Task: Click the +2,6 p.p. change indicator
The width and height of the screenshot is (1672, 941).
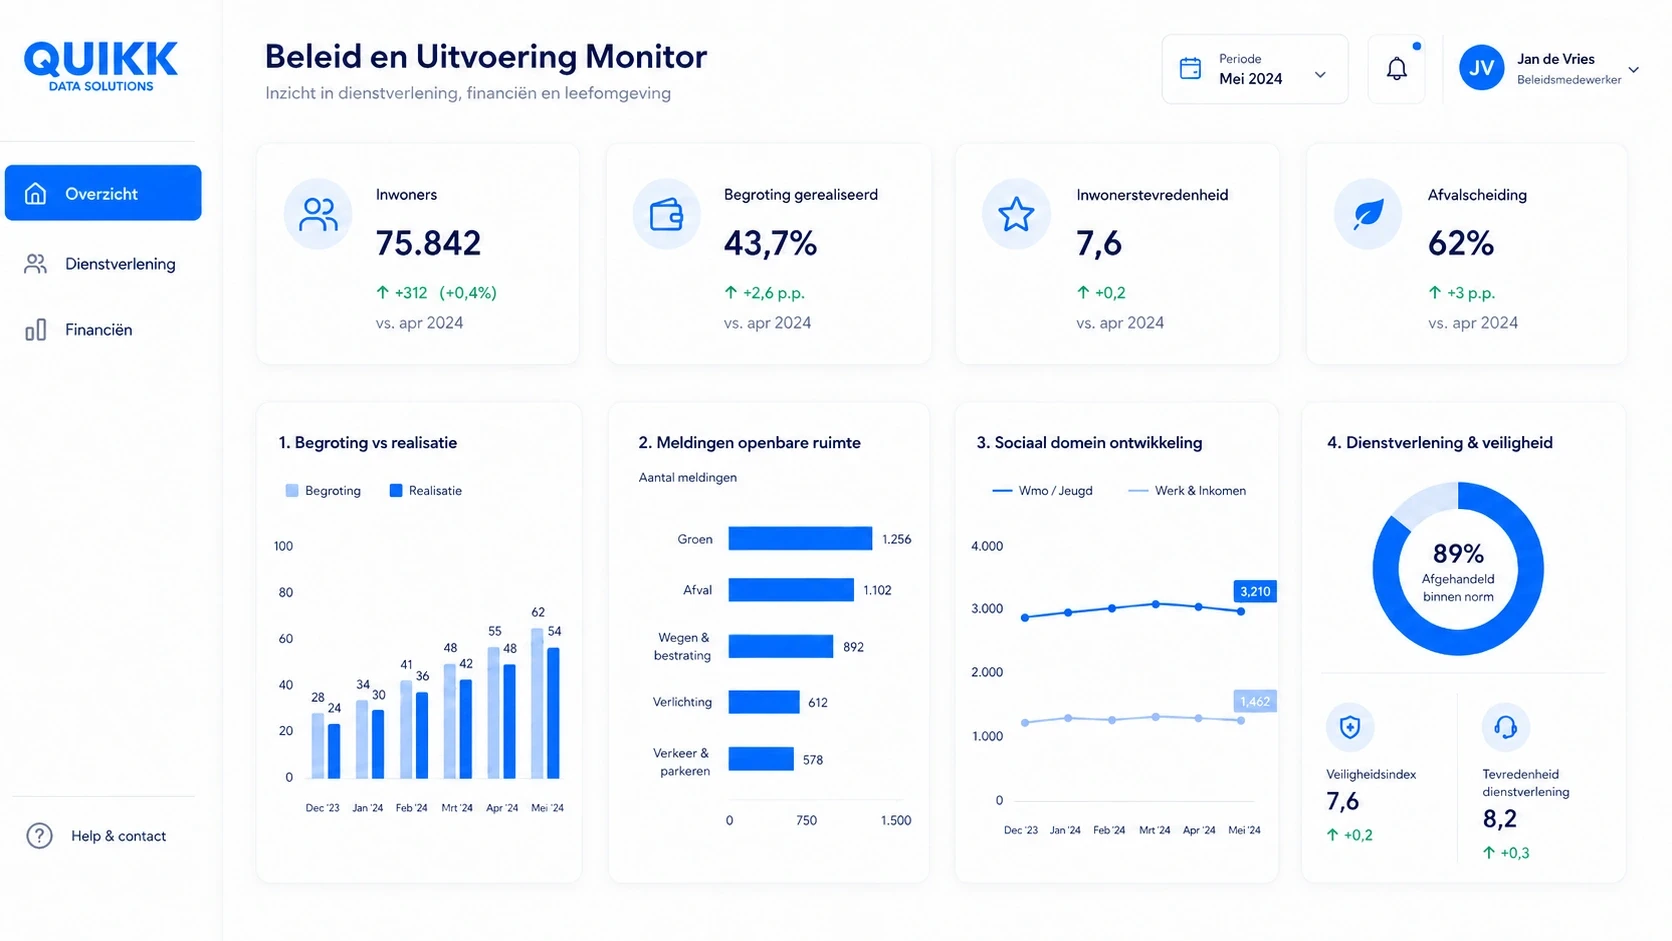Action: [764, 293]
